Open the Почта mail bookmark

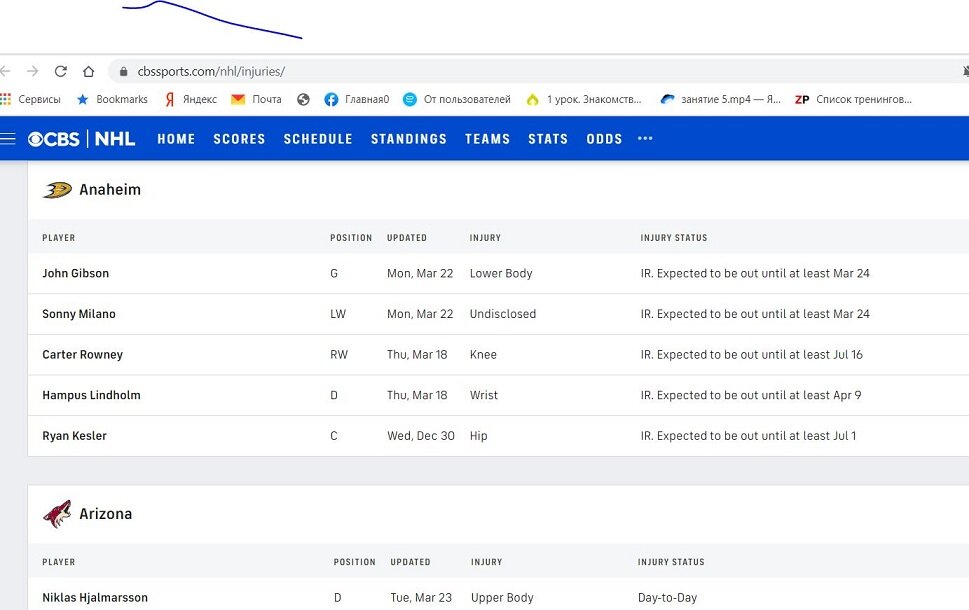256,99
